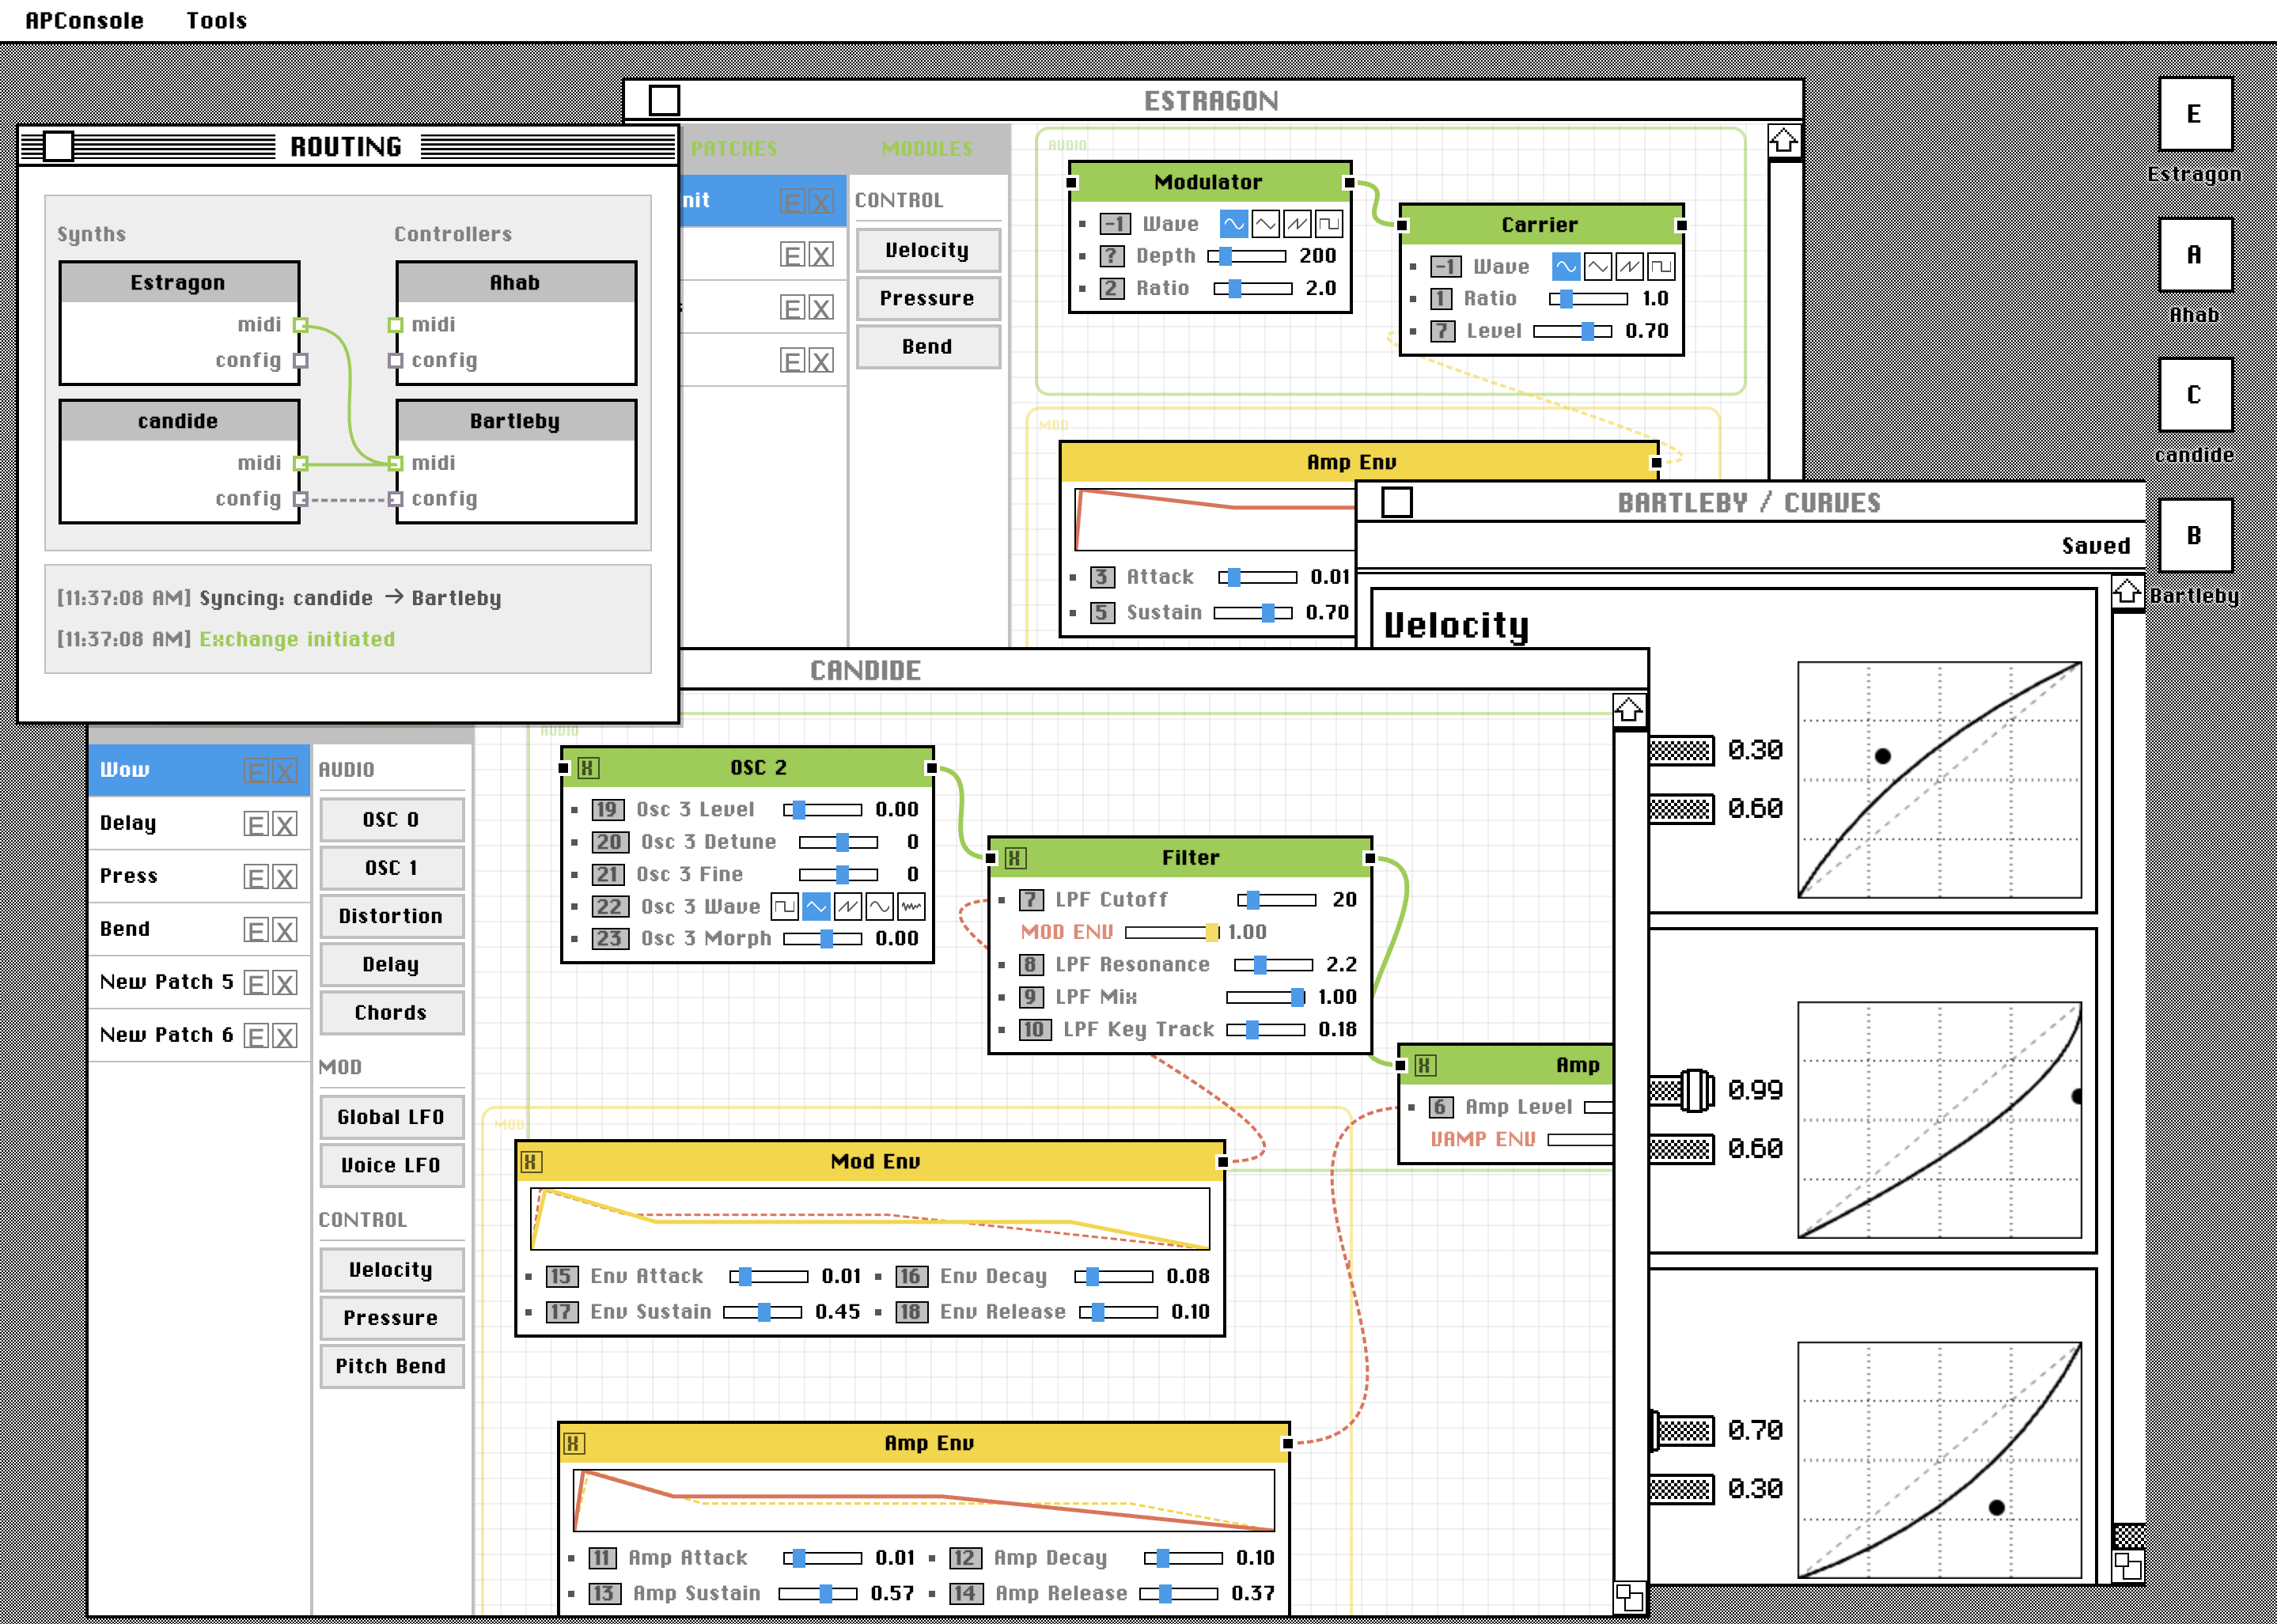Select the sine wave for the Modulator
The height and width of the screenshot is (1624, 2277).
(x=1233, y=222)
